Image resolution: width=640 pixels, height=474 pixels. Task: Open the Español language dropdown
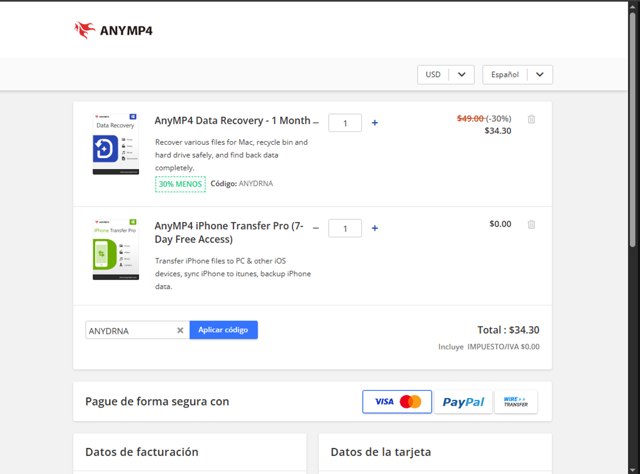517,75
